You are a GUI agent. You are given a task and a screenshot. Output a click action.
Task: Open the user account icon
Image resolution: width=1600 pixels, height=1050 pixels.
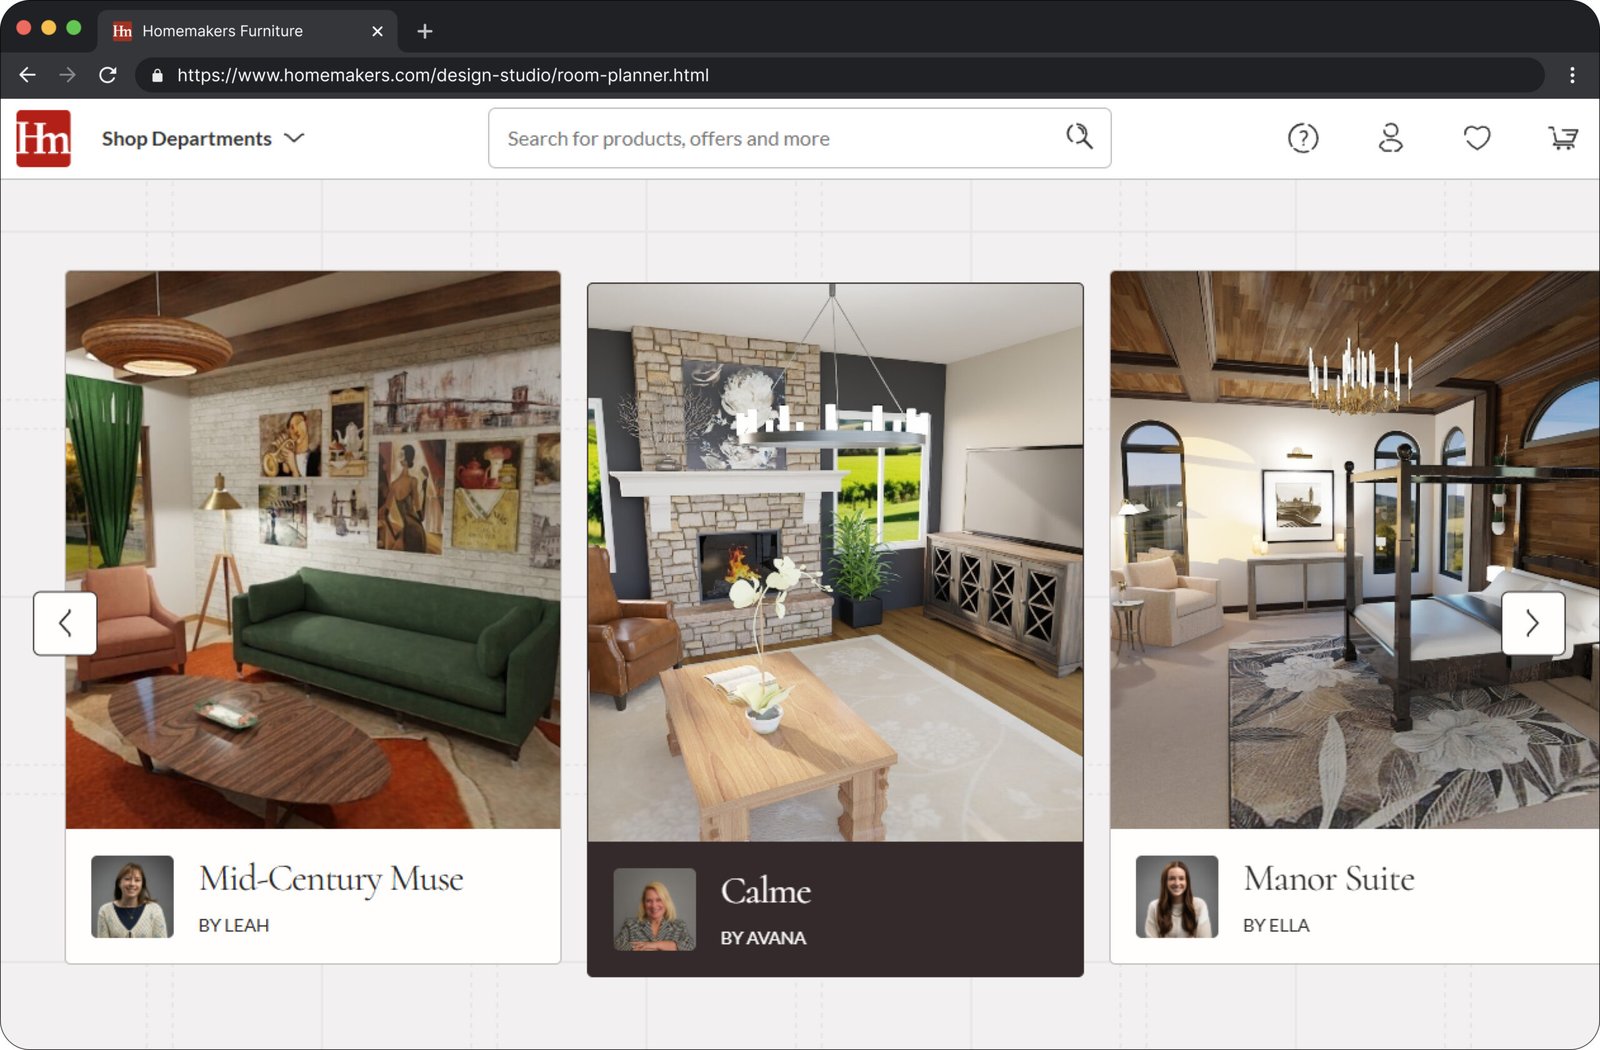point(1390,138)
